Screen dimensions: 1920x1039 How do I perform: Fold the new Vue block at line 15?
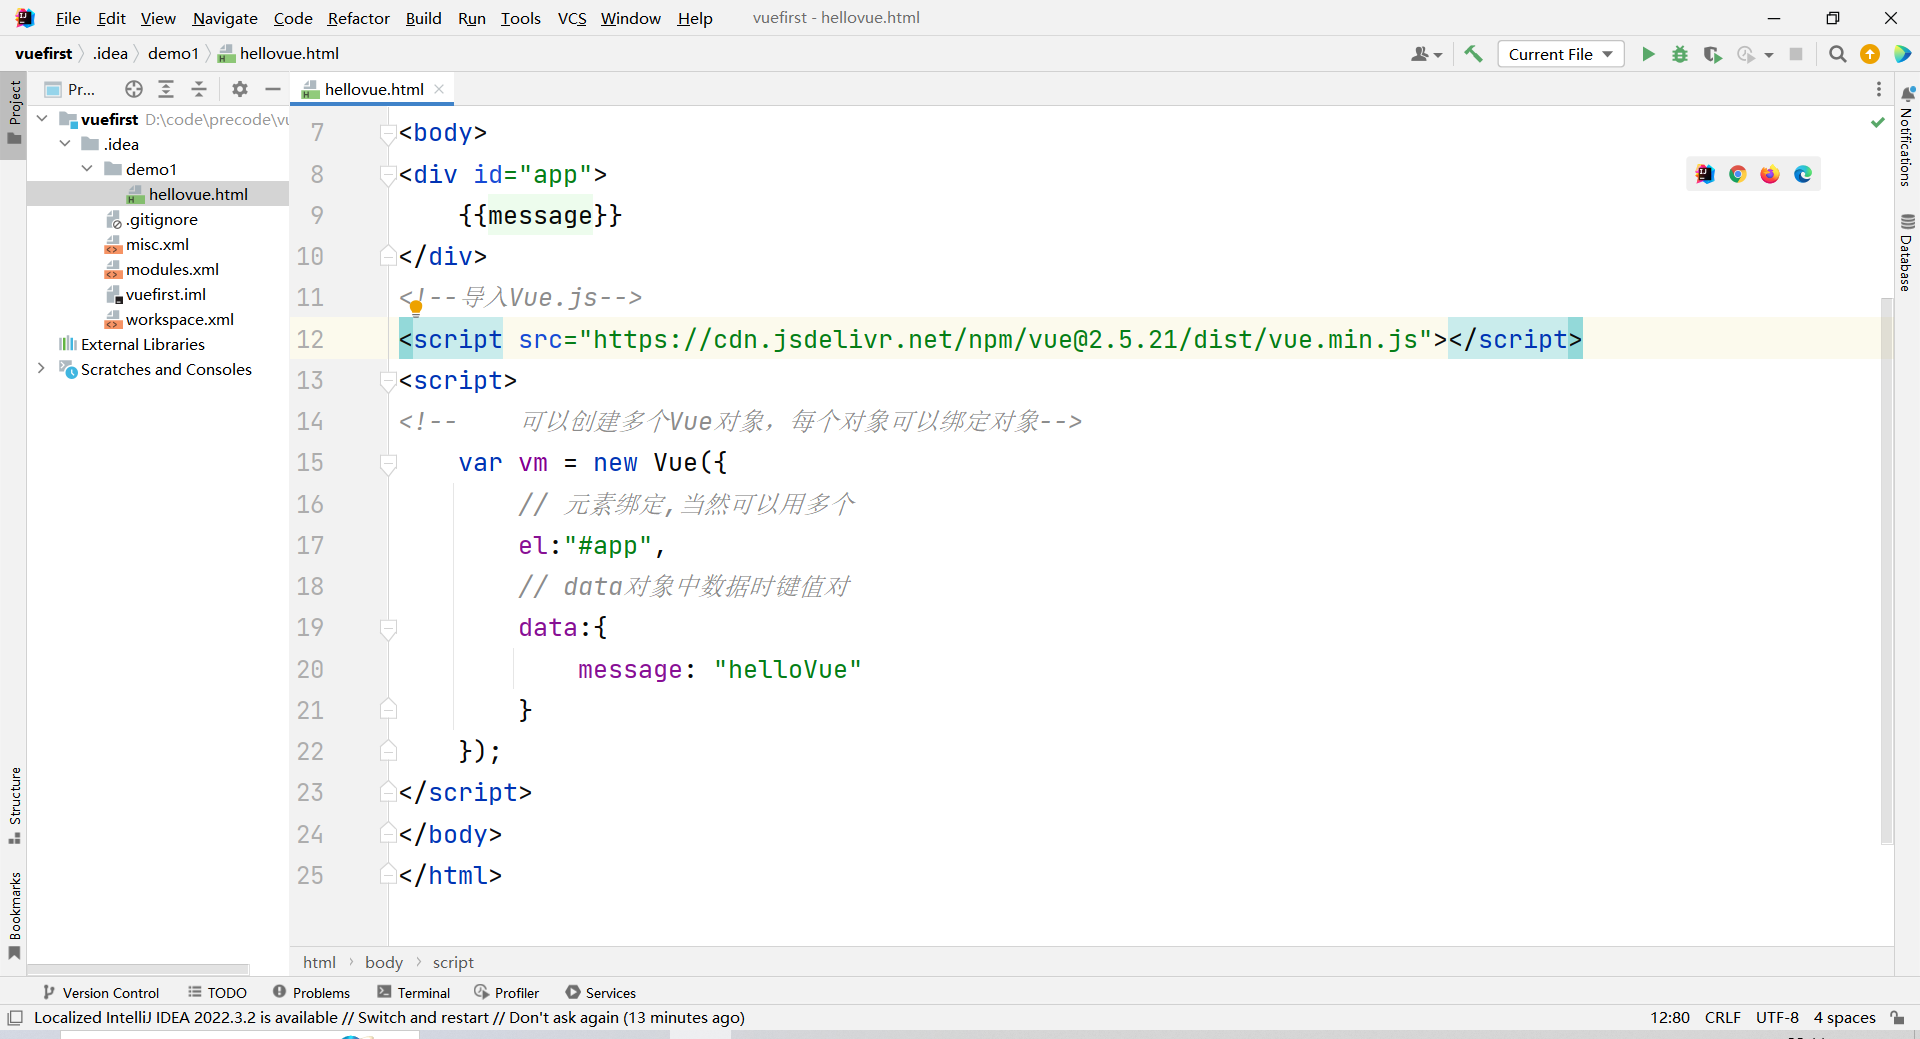(x=388, y=462)
